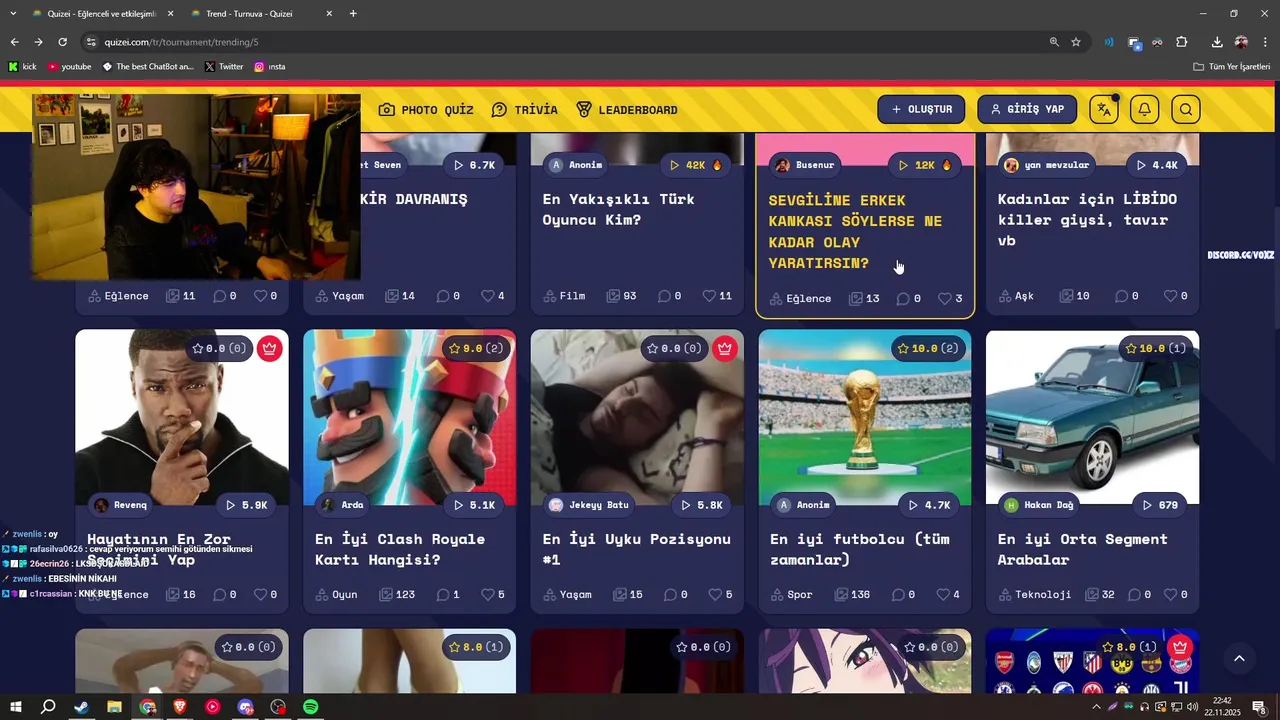Click author name 'Hakan Dağ'
The image size is (1280, 720).
point(1049,505)
